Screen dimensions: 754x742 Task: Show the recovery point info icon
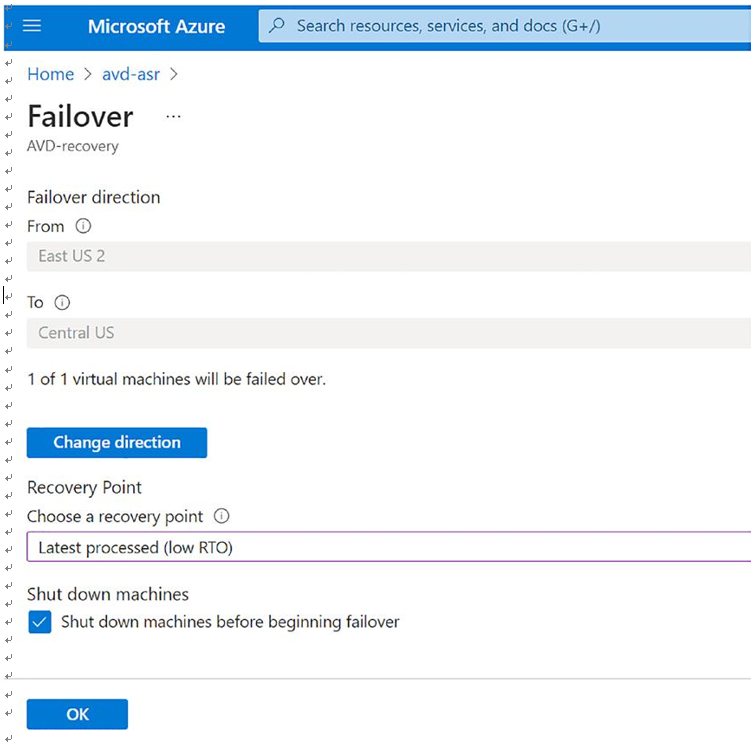coord(221,516)
